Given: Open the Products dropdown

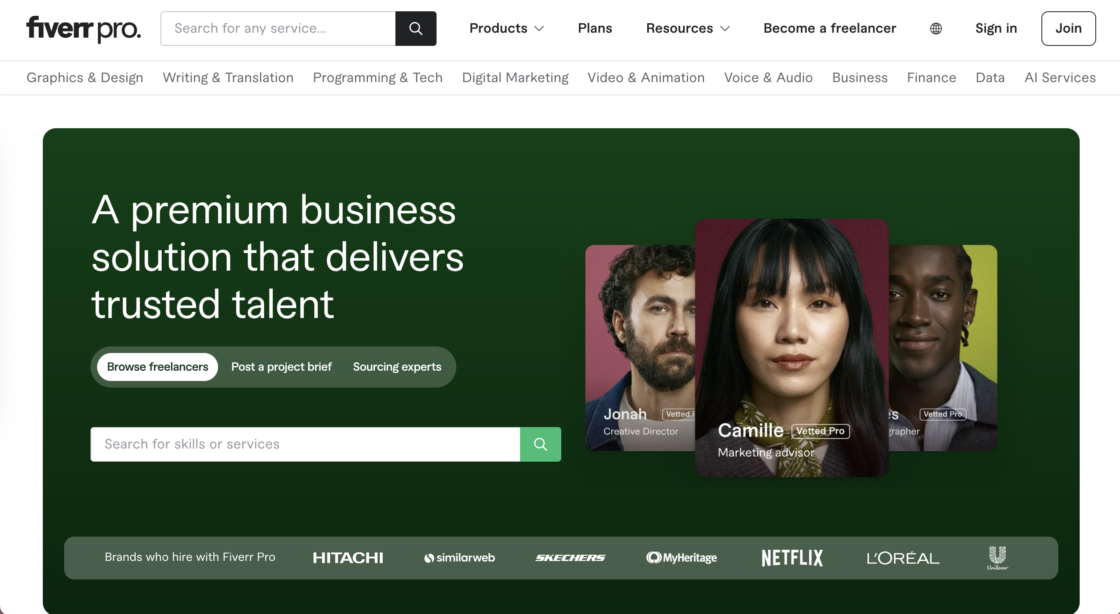Looking at the screenshot, I should (506, 28).
